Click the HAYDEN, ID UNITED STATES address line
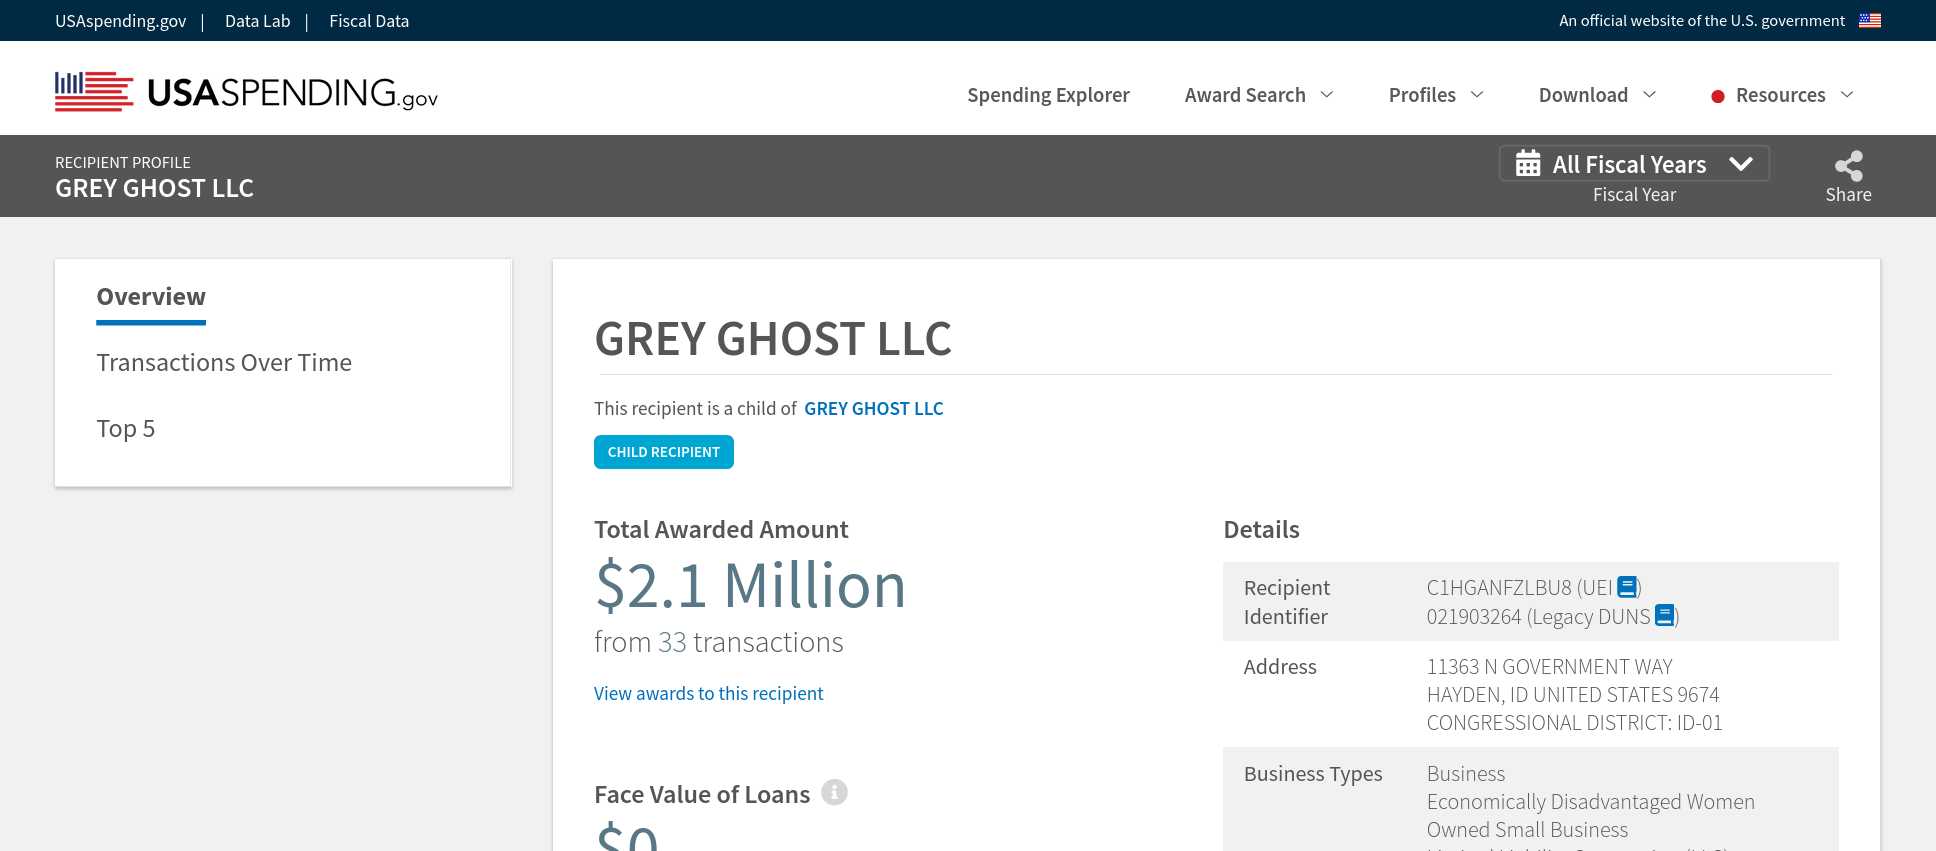 point(1572,694)
